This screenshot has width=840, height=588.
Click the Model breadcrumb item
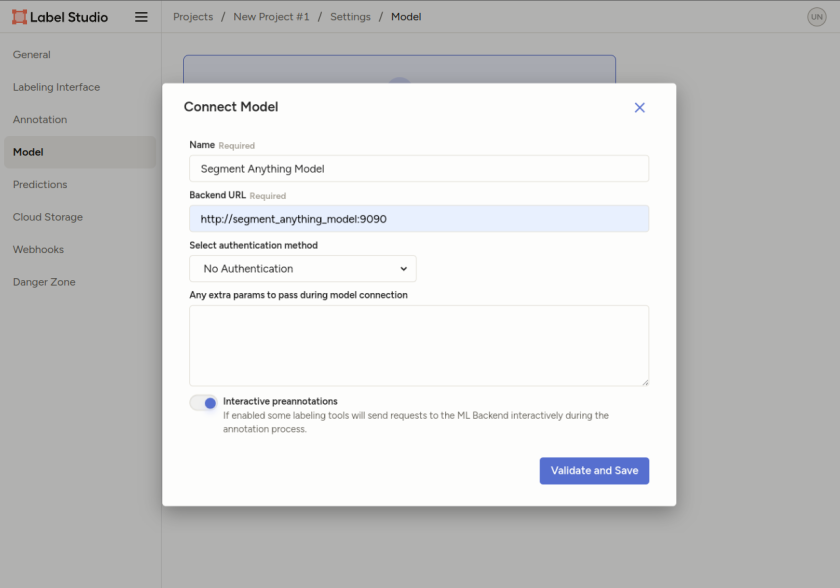tap(406, 17)
